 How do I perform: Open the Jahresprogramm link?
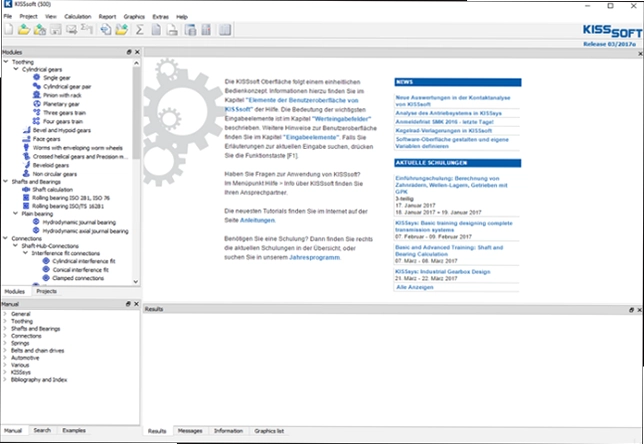[x=314, y=258]
